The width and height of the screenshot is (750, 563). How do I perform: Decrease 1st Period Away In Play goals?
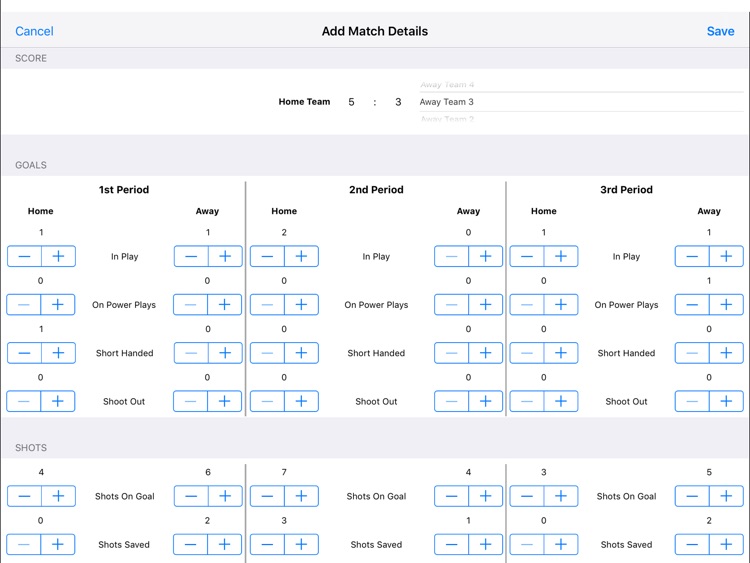191,256
